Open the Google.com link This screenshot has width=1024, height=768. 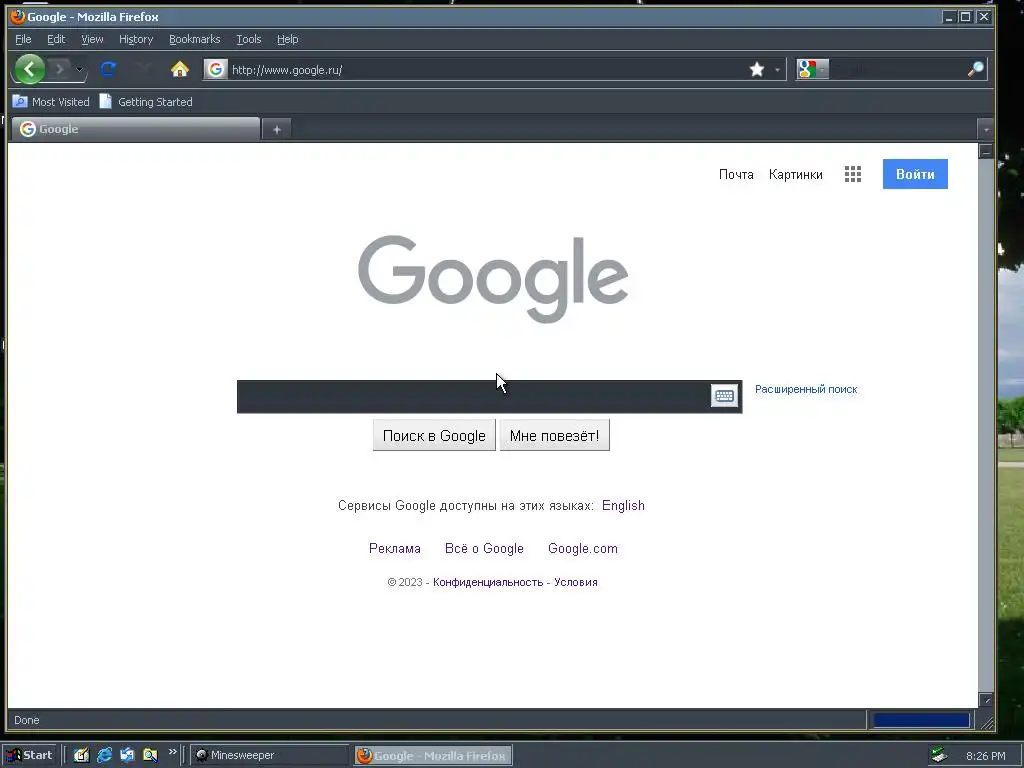pyautogui.click(x=583, y=549)
